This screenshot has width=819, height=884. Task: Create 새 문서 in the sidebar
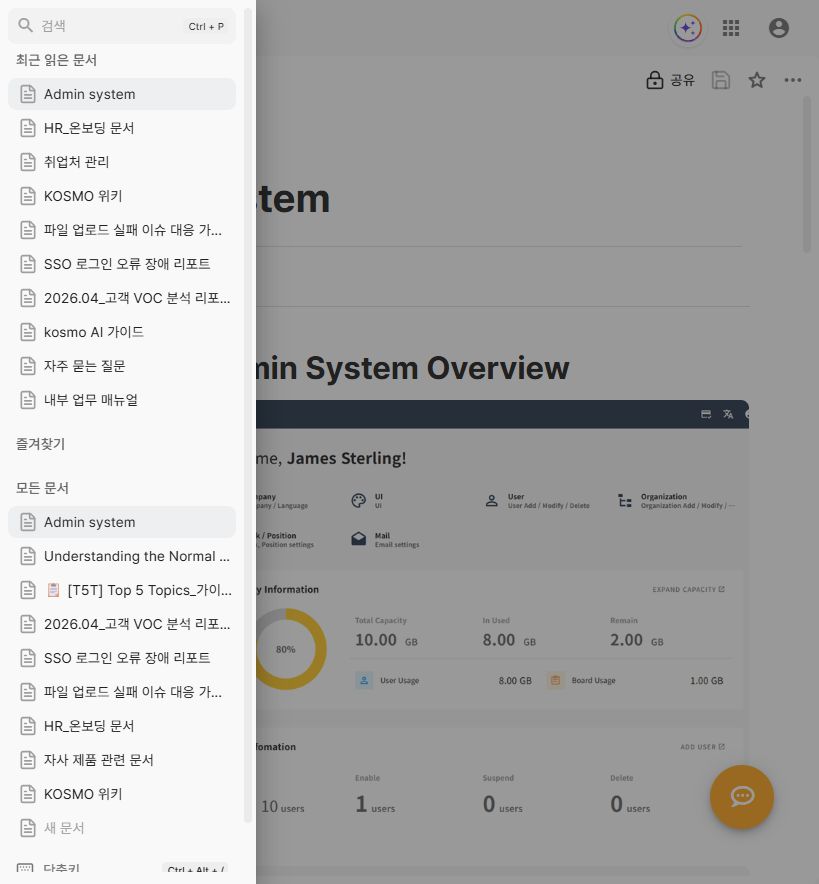tap(122, 828)
